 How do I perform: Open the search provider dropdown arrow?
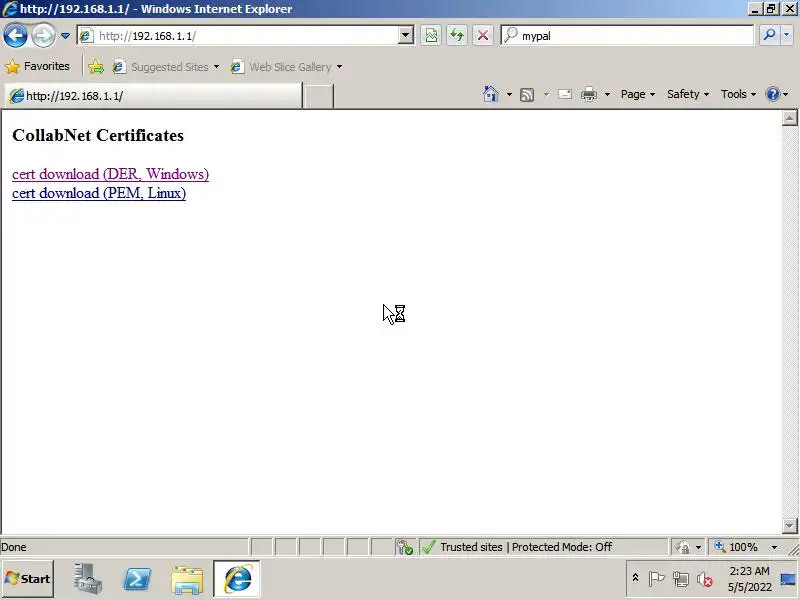tap(787, 35)
